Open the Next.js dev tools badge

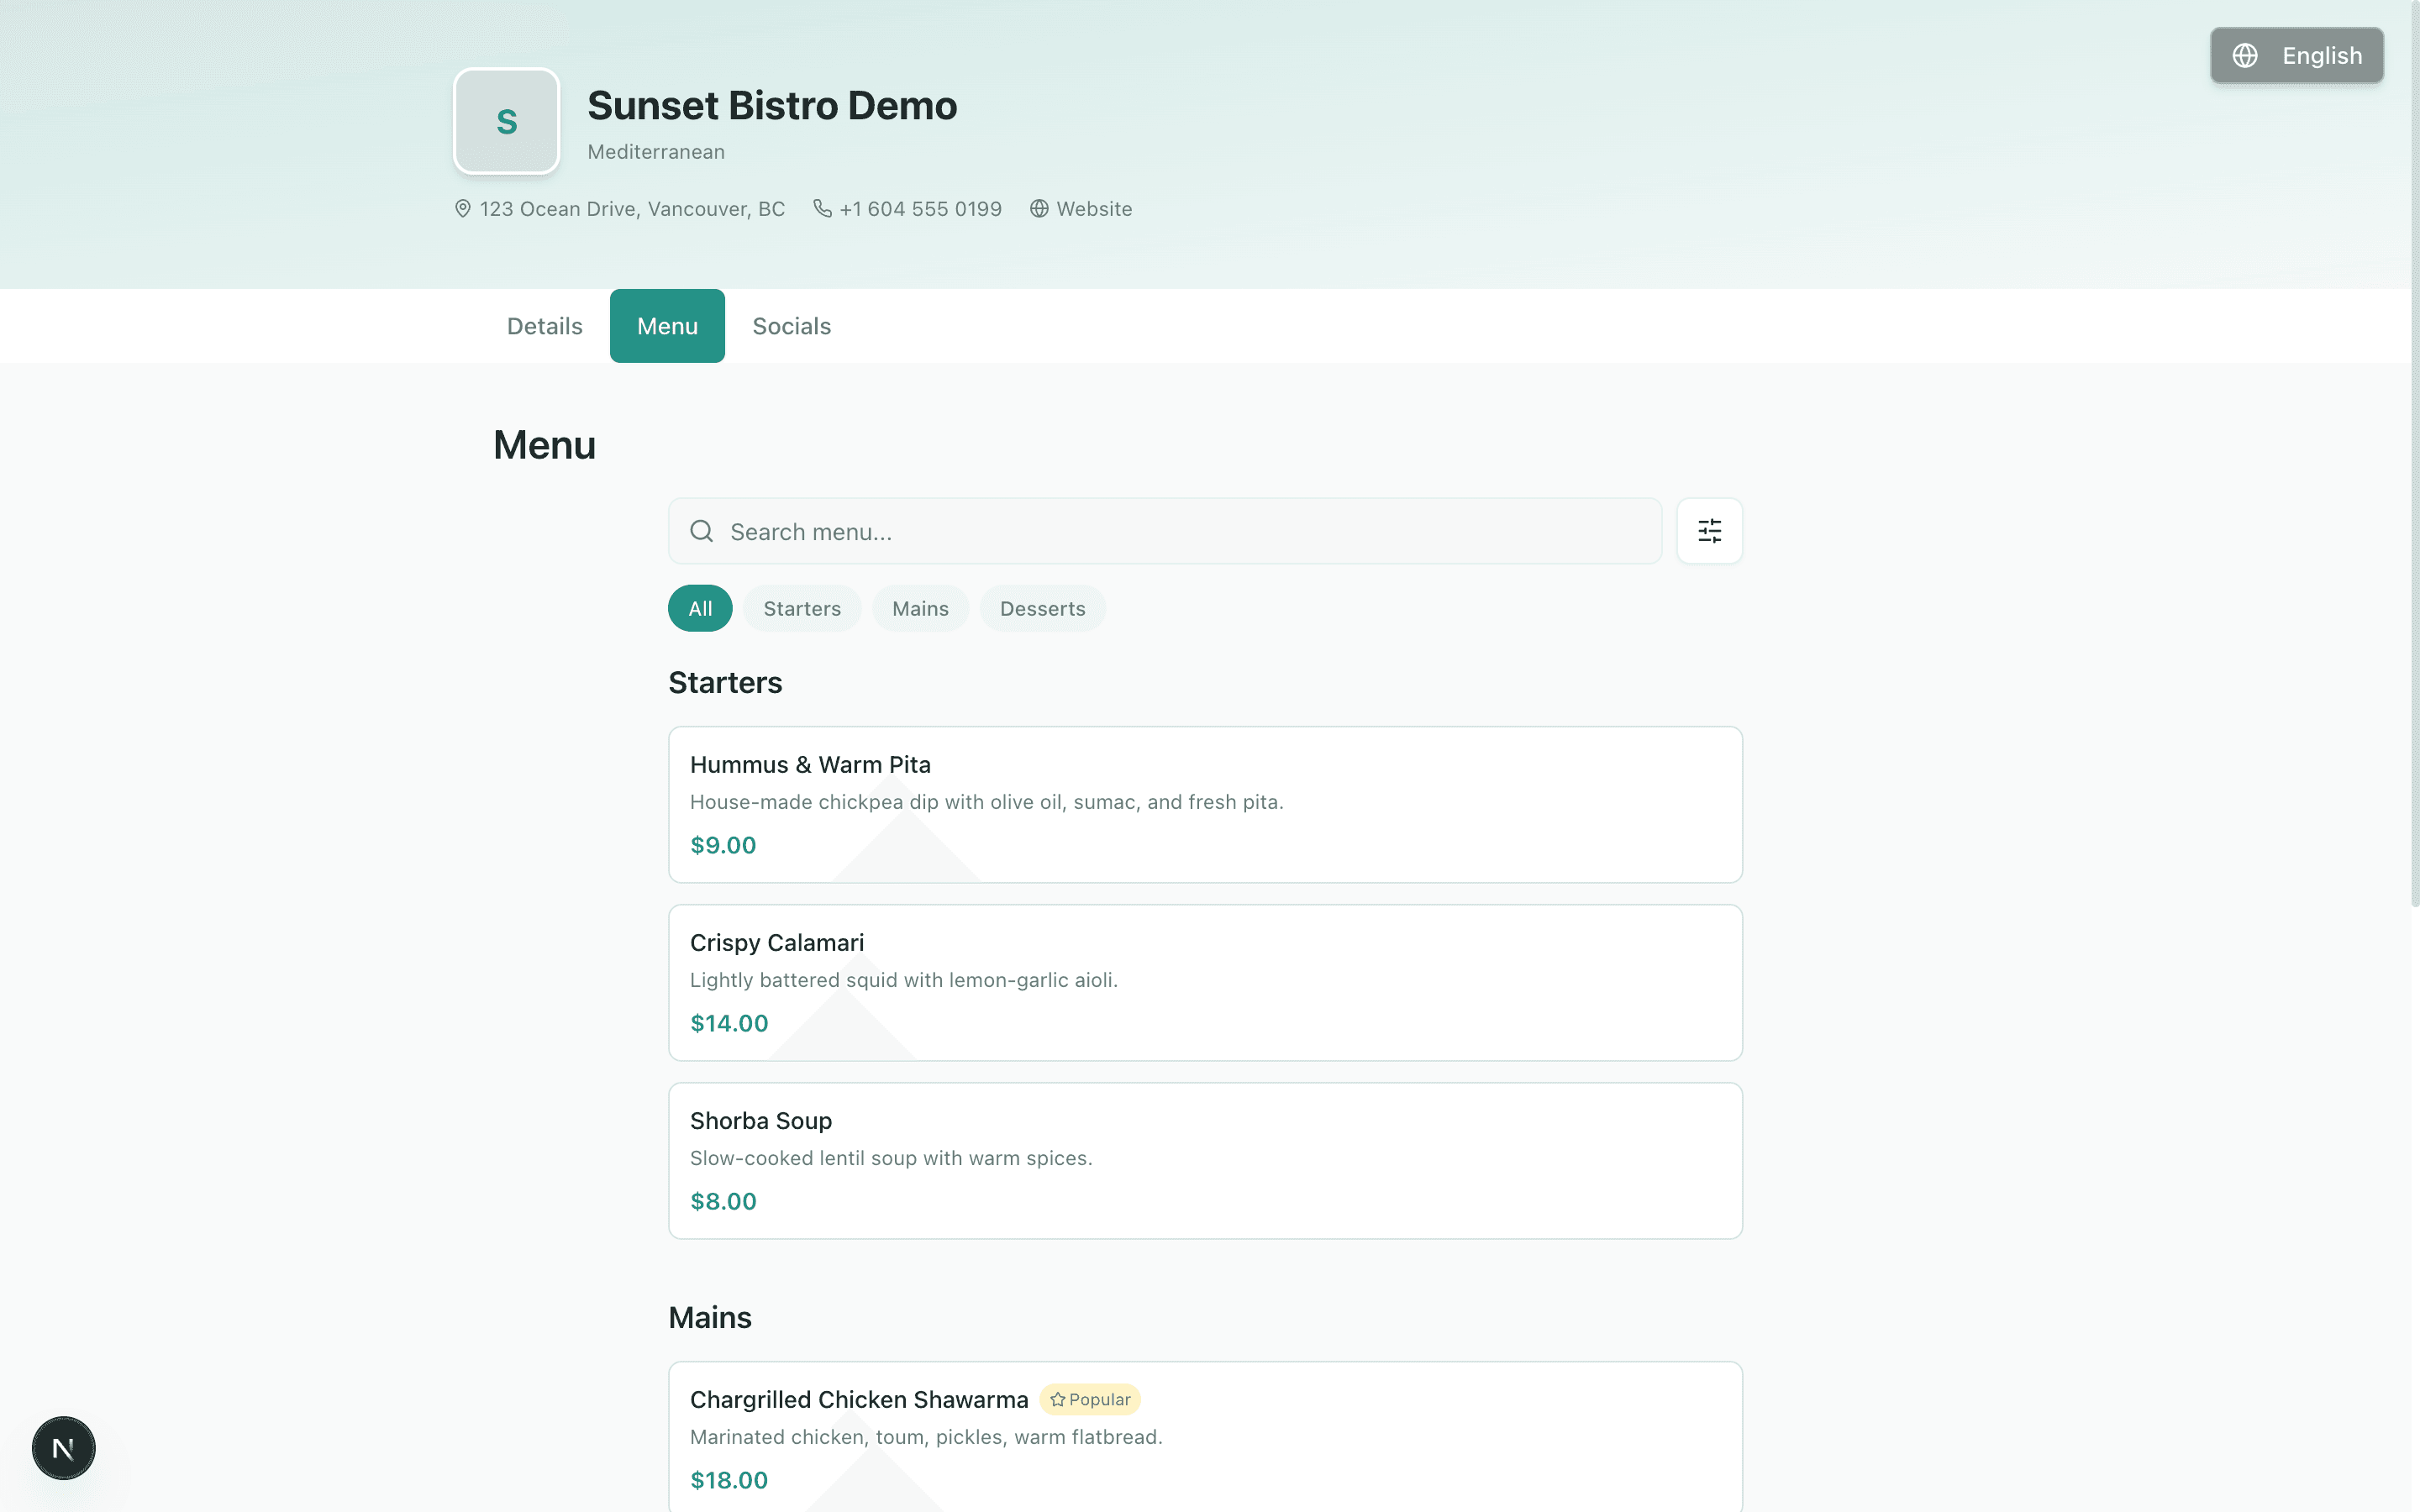[63, 1447]
